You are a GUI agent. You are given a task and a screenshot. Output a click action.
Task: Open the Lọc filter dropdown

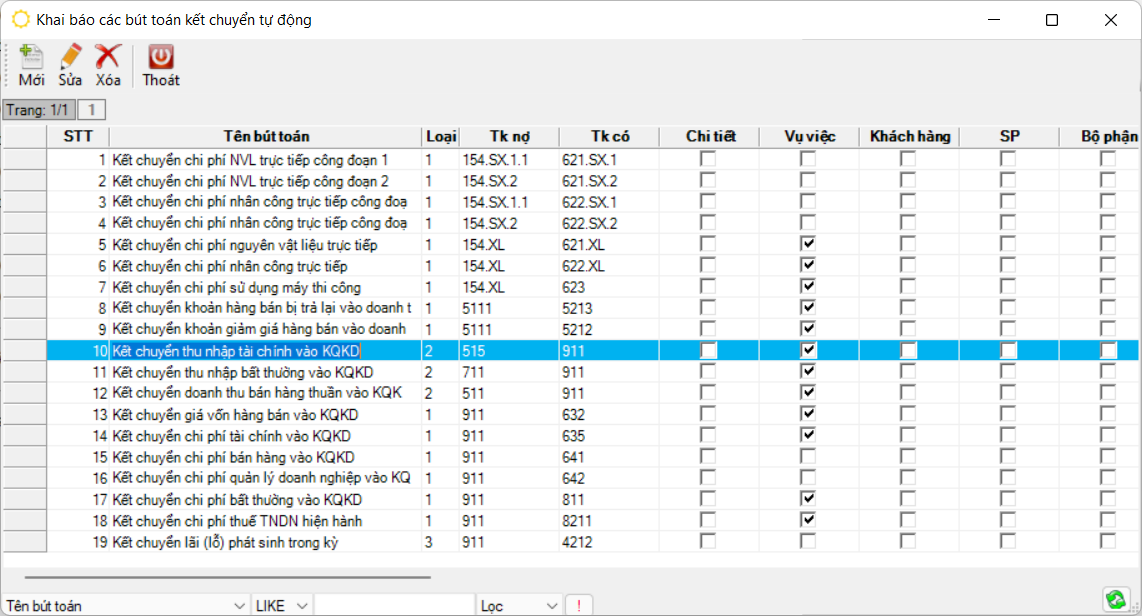pyautogui.click(x=551, y=606)
